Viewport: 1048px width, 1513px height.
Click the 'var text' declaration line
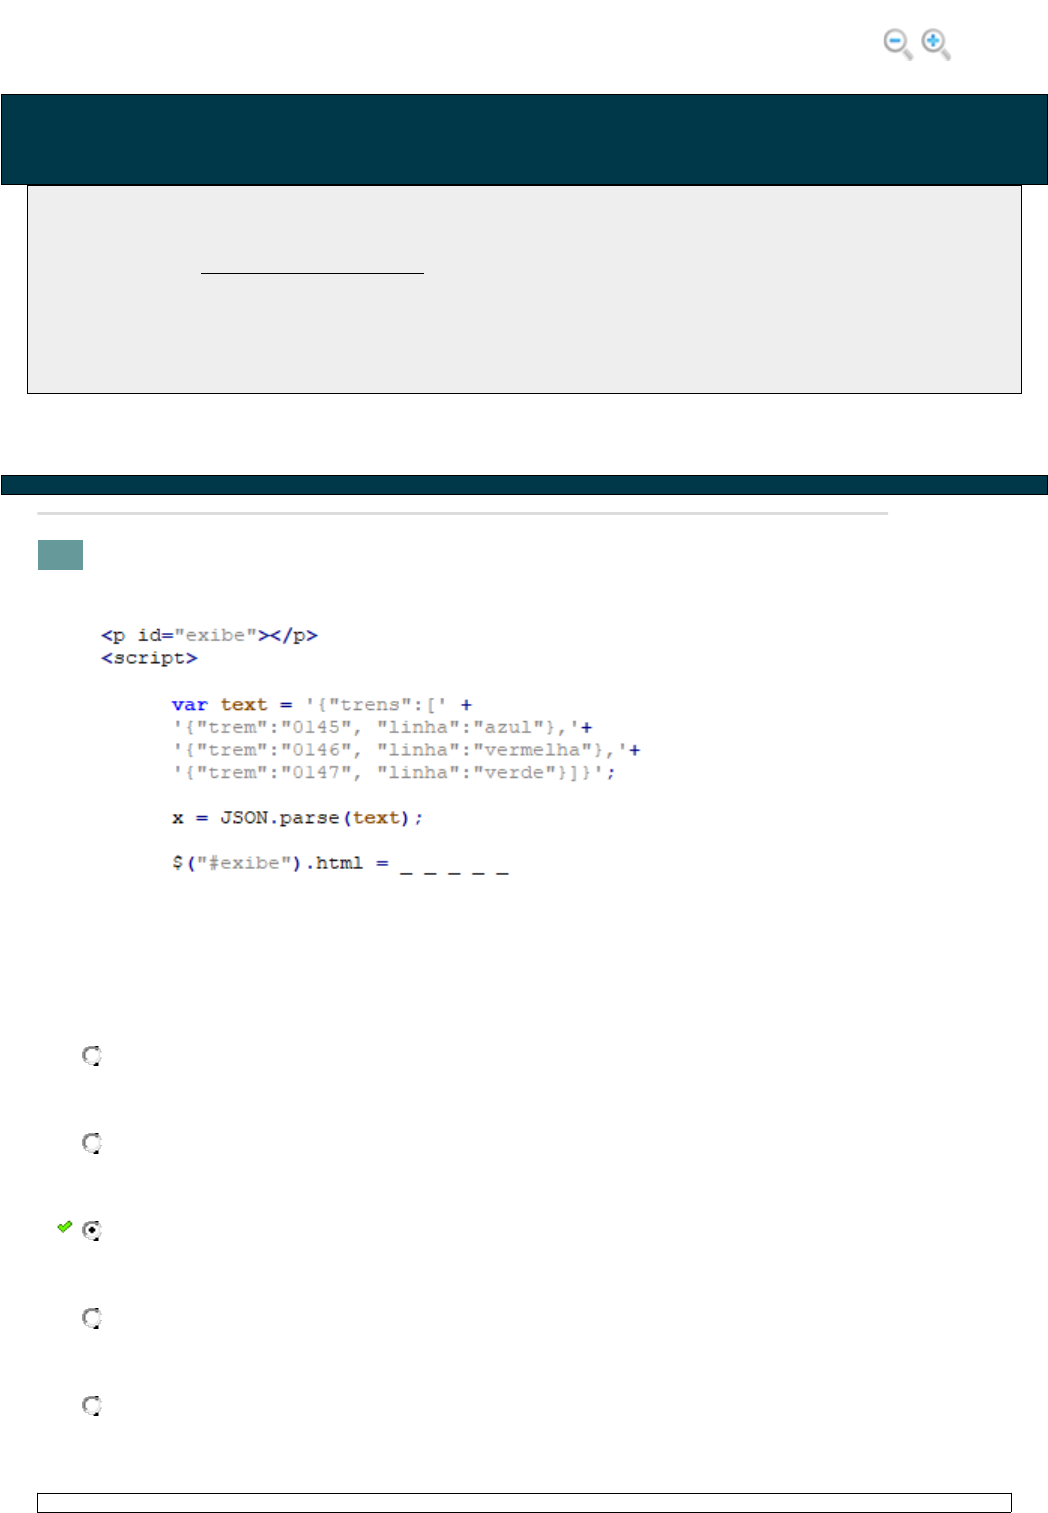tap(321, 705)
